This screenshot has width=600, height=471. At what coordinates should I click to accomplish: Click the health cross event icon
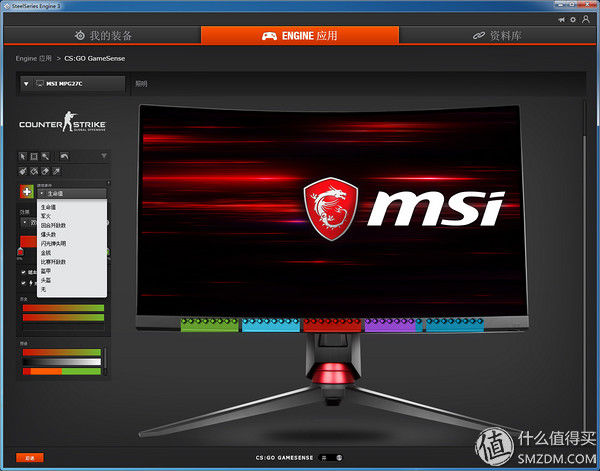coord(27,191)
